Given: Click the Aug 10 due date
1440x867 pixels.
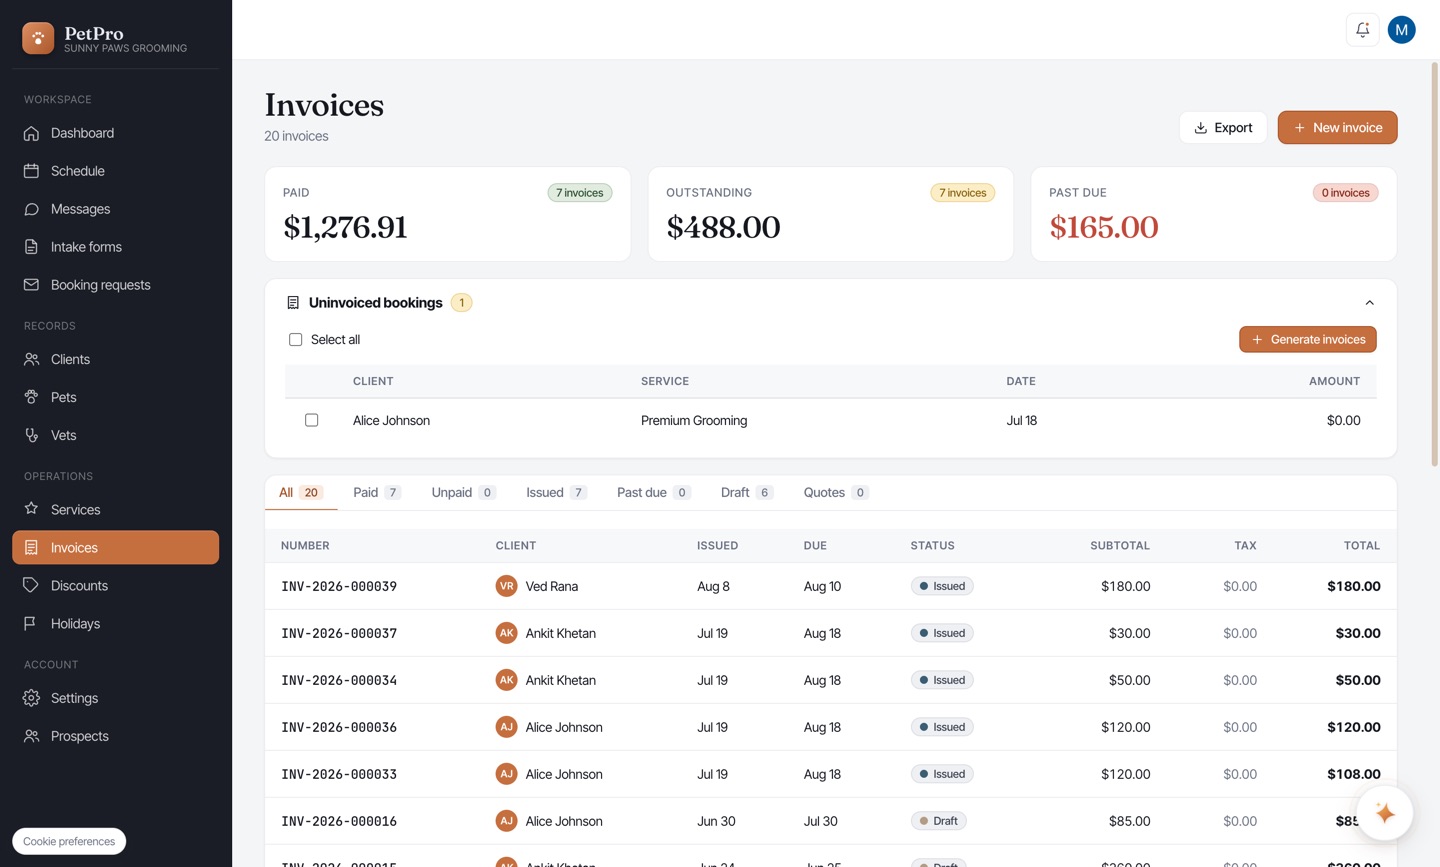Looking at the screenshot, I should point(822,586).
